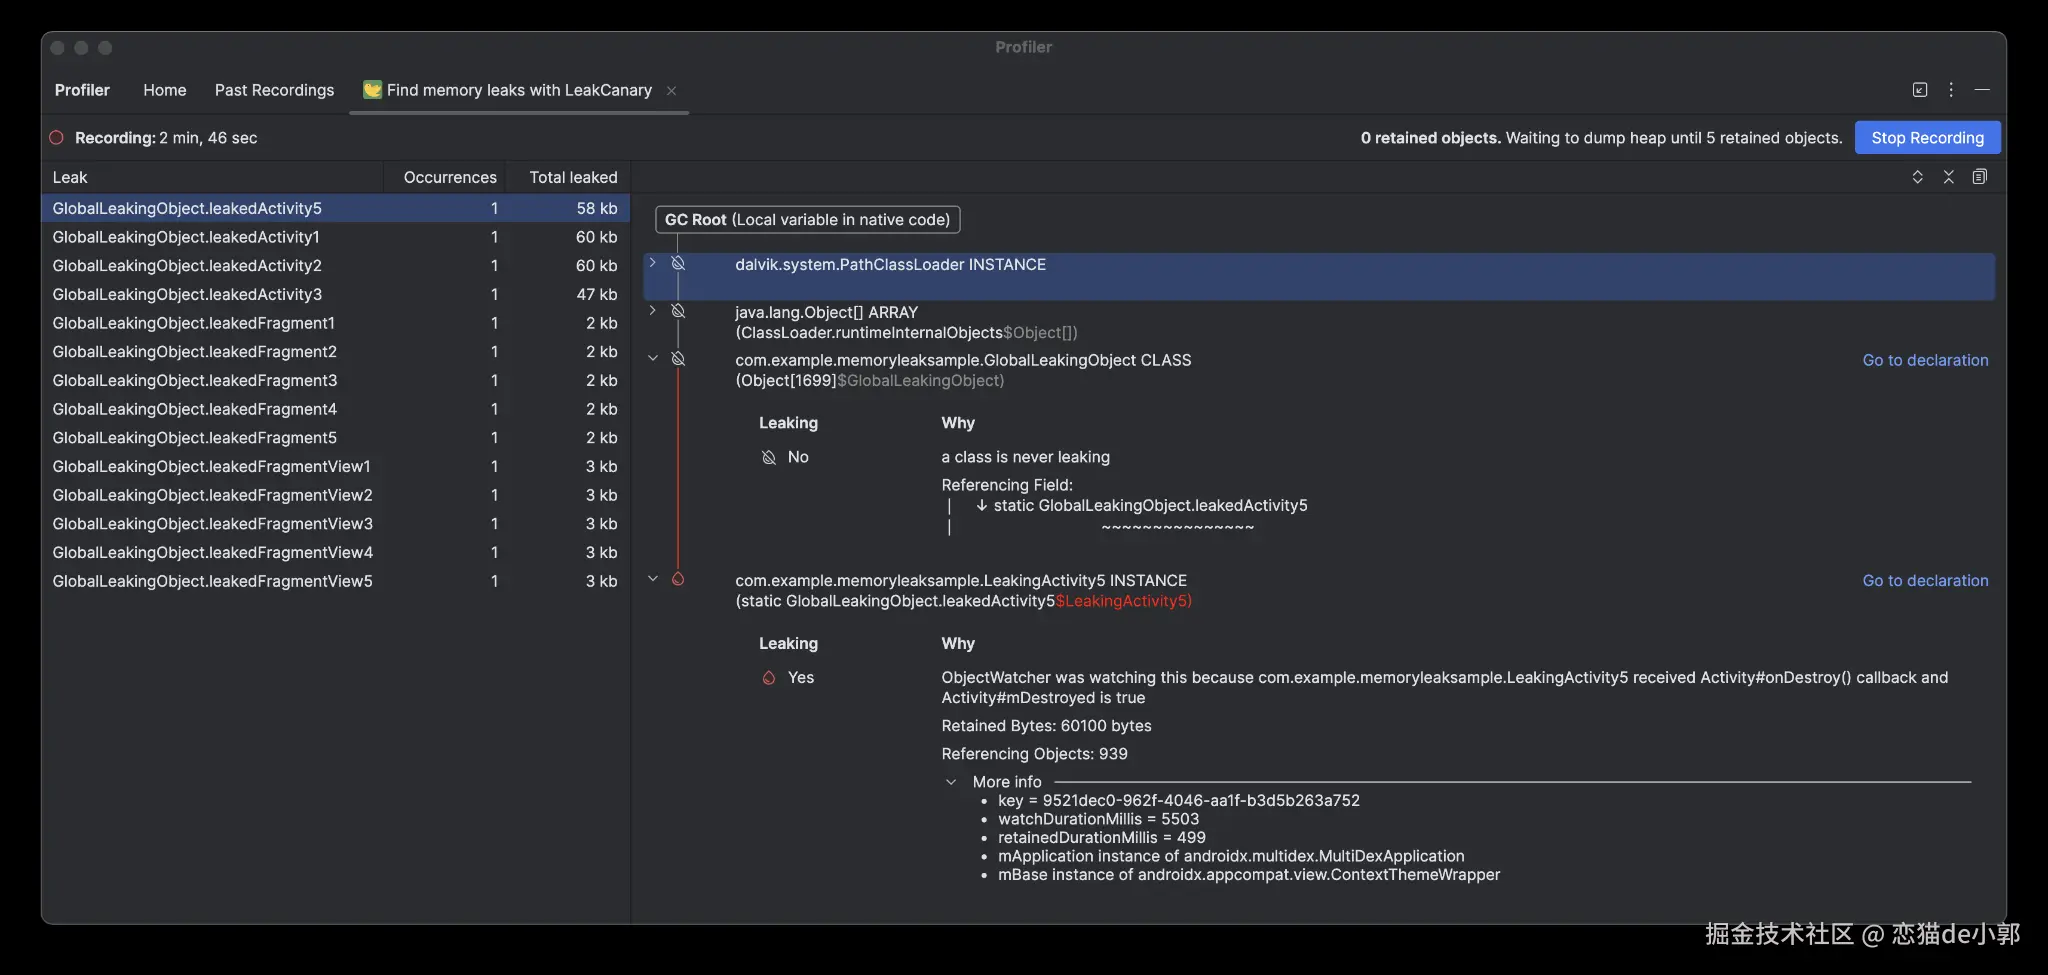Viewport: 2048px width, 975px height.
Task: Select the GlobalLeakingObject.leakedActivity2 row
Action: point(336,266)
